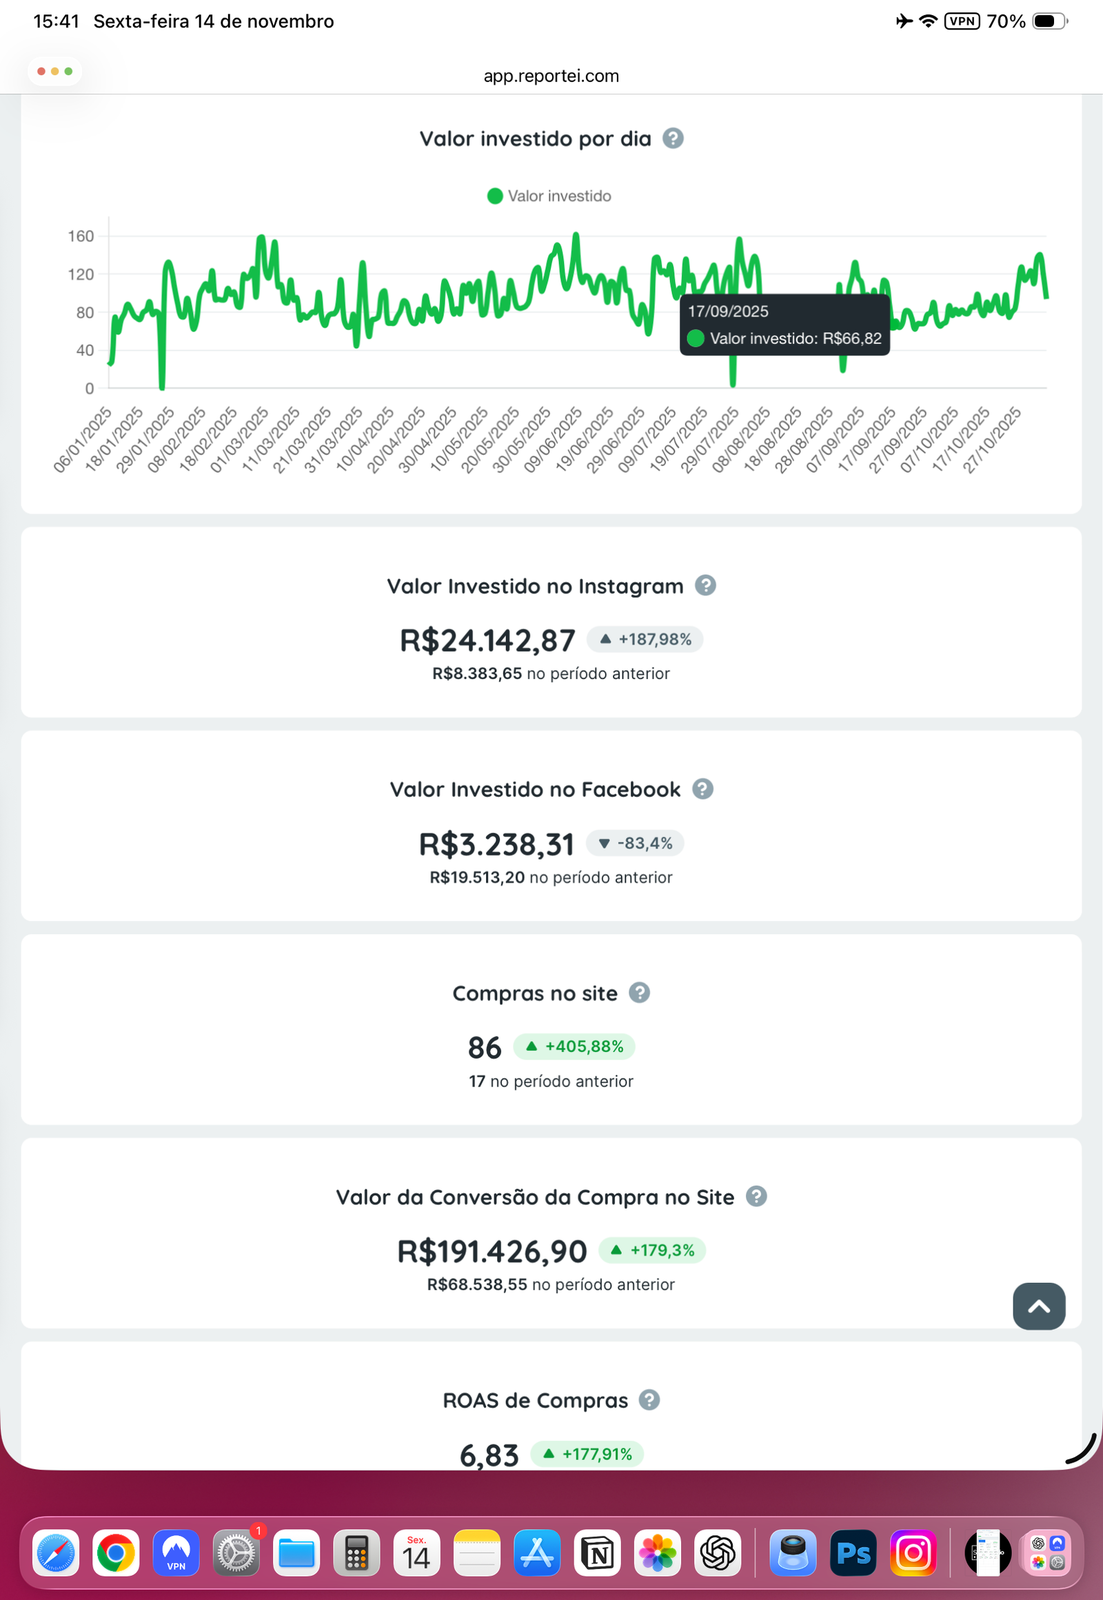Select the R$191.426,90 conversion value
This screenshot has width=1103, height=1600.
(x=492, y=1251)
